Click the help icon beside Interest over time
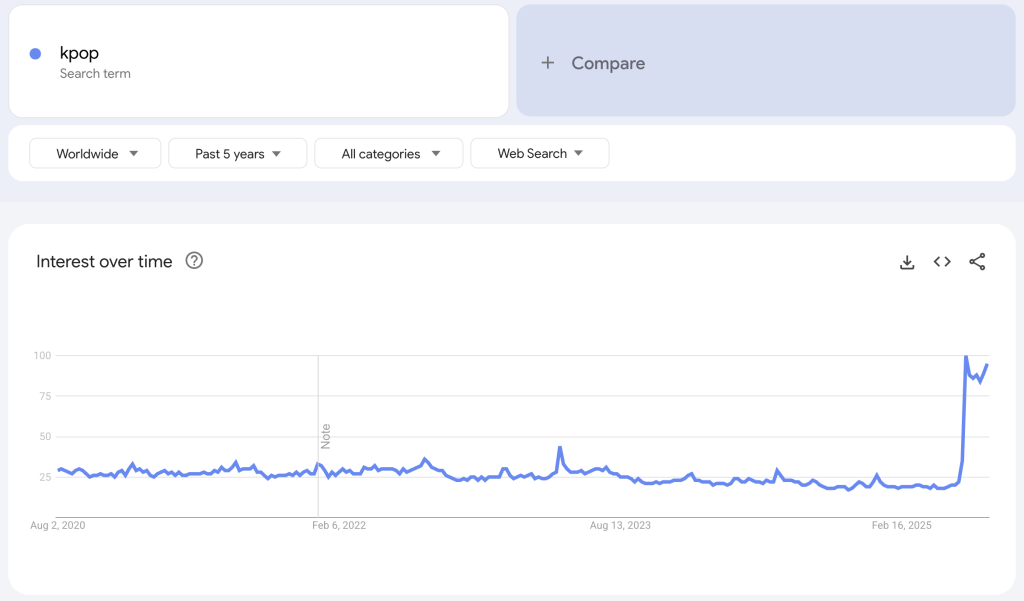 [x=195, y=260]
